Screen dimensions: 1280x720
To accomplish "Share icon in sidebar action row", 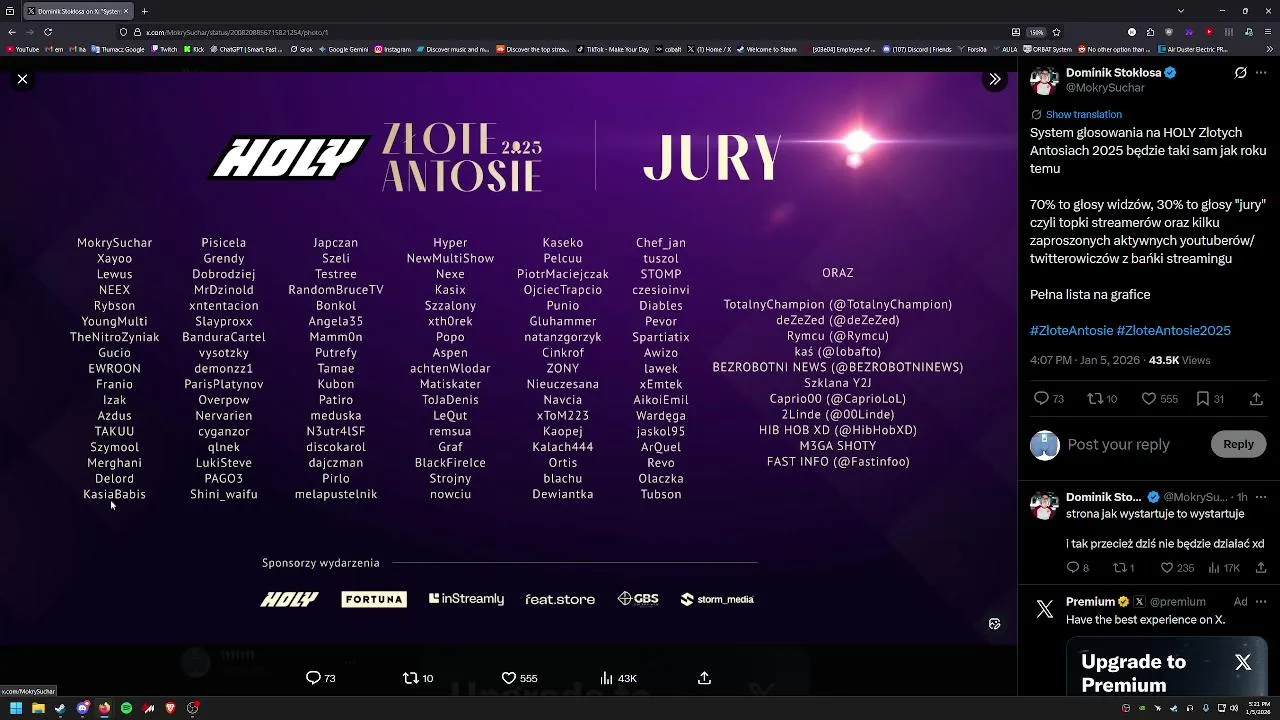I will (x=1256, y=398).
